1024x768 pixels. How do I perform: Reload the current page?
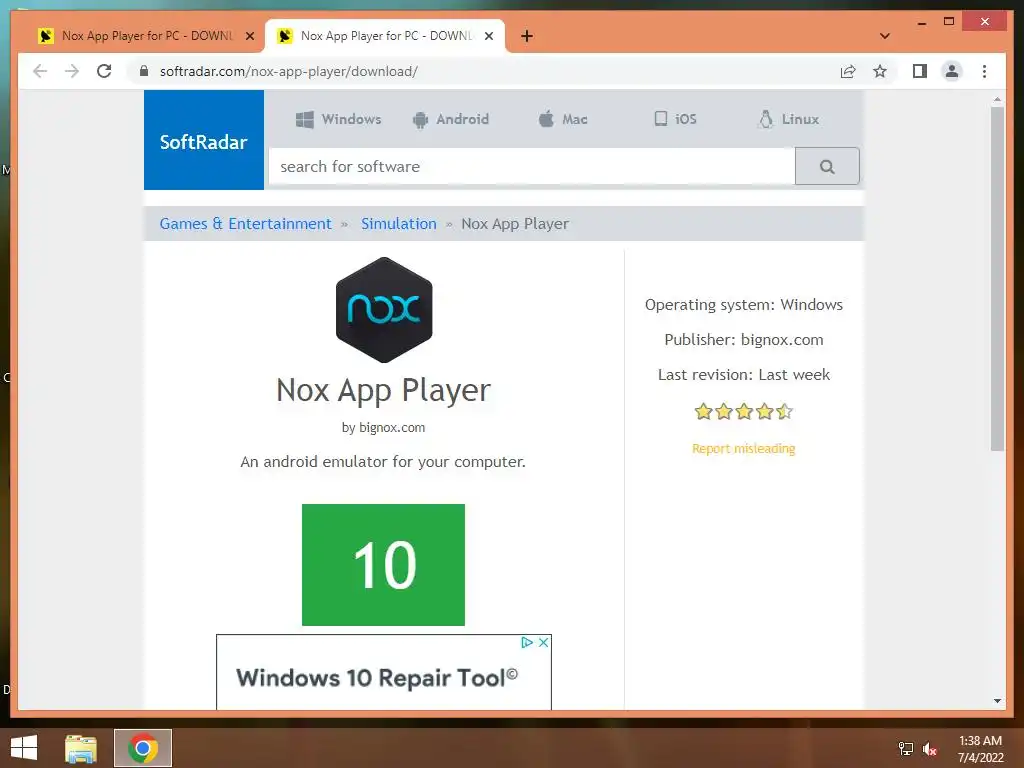(x=104, y=71)
